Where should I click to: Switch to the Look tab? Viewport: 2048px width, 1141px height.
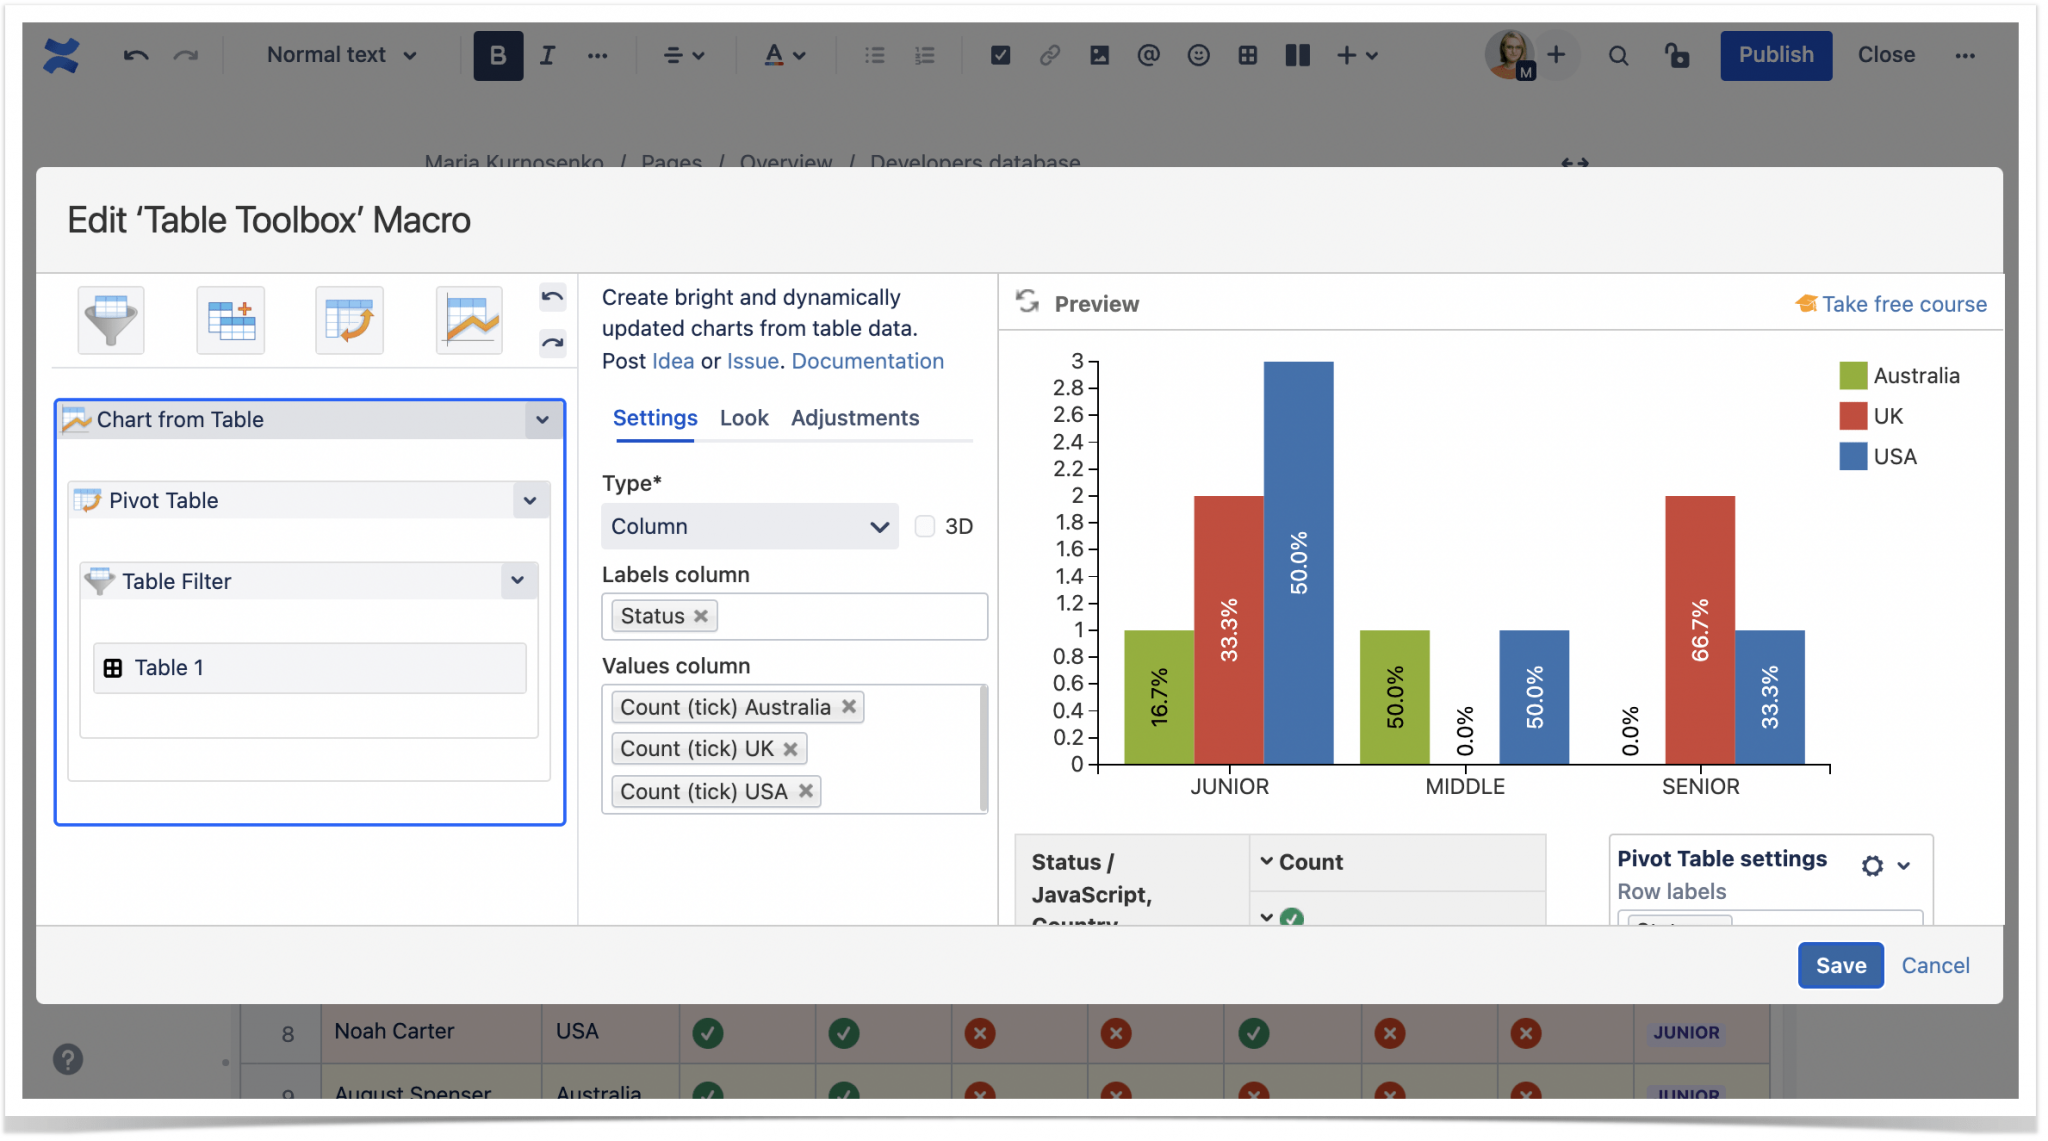(x=744, y=418)
